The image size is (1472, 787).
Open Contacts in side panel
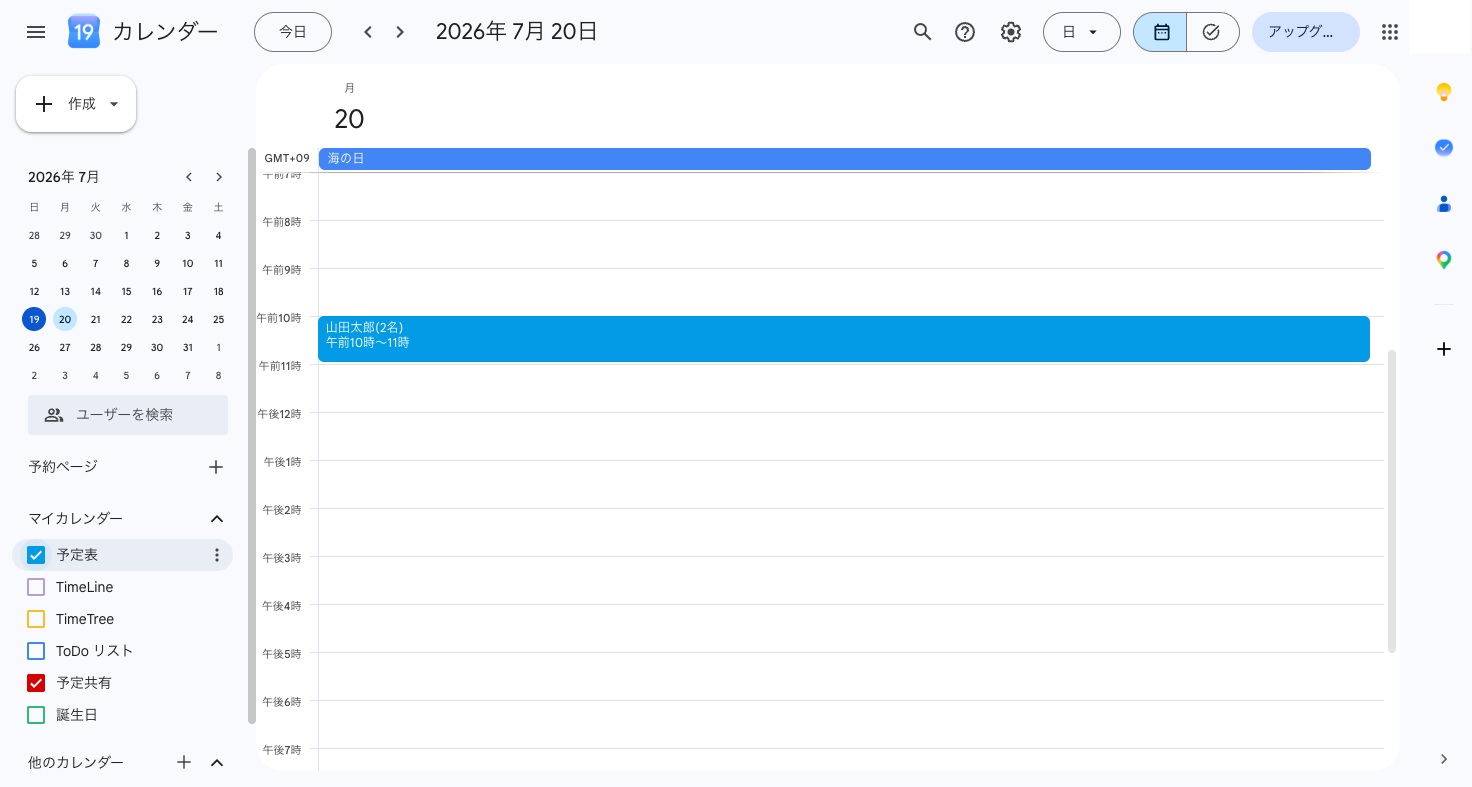click(1443, 204)
